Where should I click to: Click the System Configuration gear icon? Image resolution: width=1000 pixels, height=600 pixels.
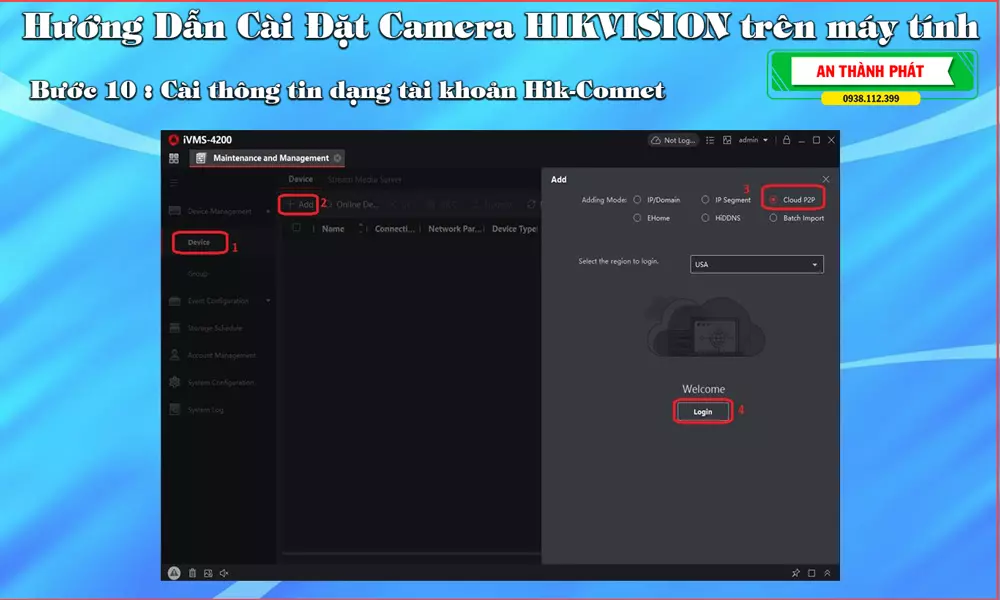[175, 383]
